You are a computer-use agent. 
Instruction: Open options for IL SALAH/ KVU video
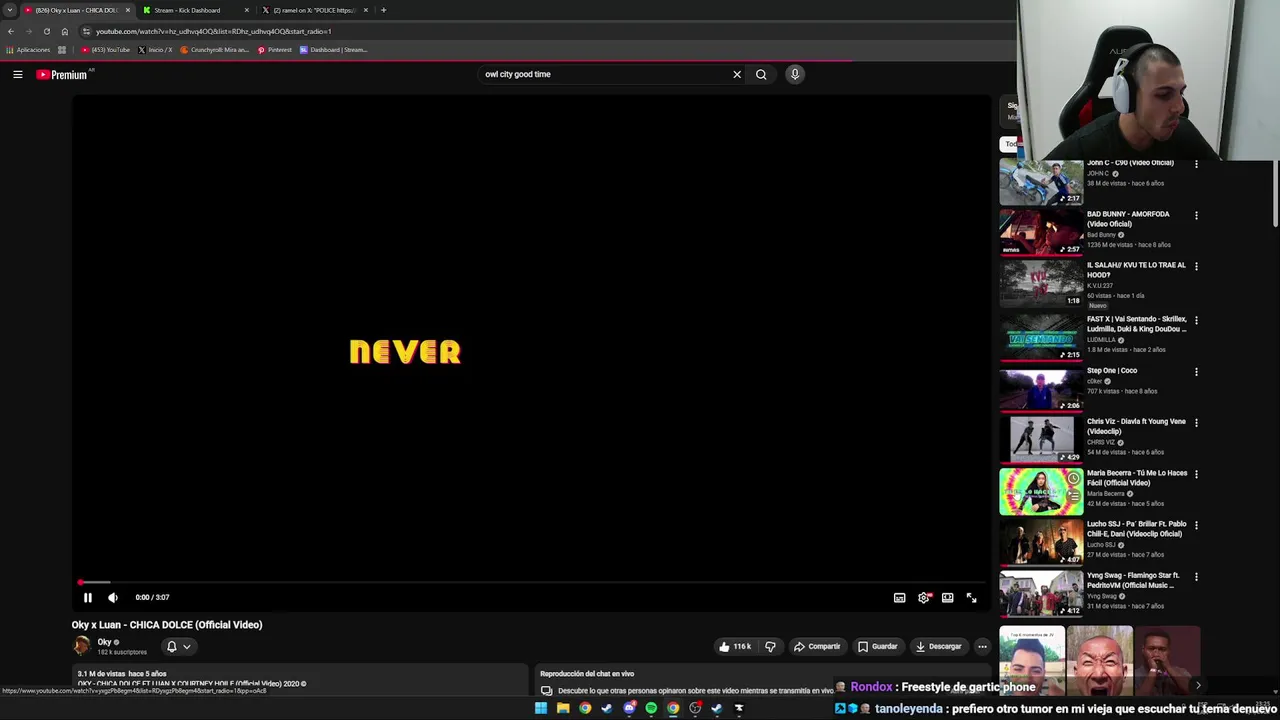[1196, 266]
